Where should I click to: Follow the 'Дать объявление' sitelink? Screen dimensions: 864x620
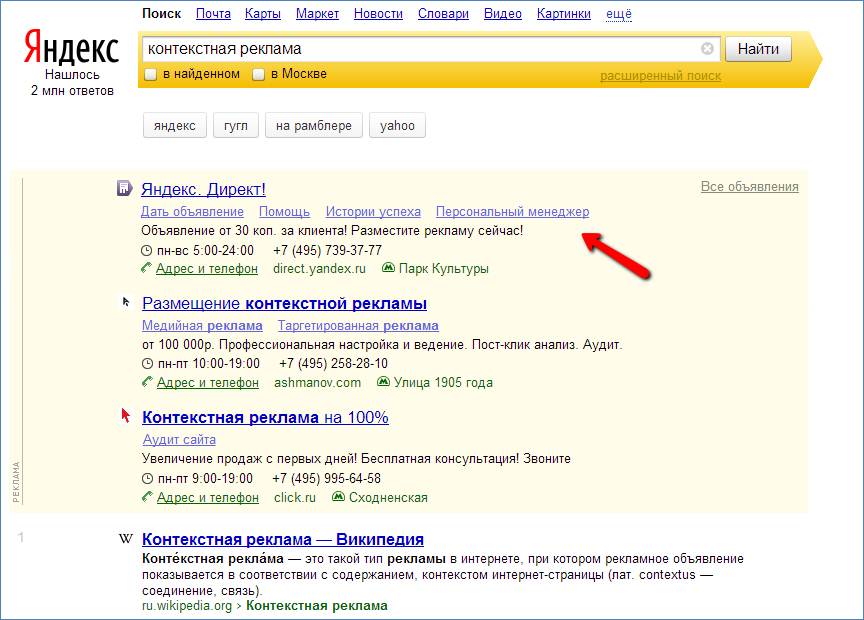pyautogui.click(x=192, y=212)
